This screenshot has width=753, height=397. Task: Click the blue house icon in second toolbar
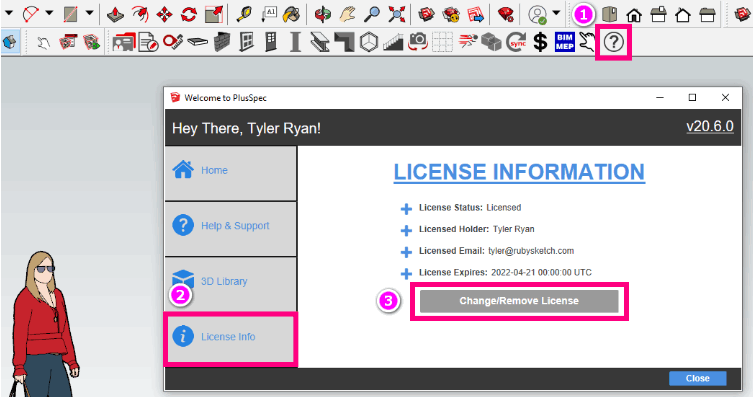tap(10, 42)
